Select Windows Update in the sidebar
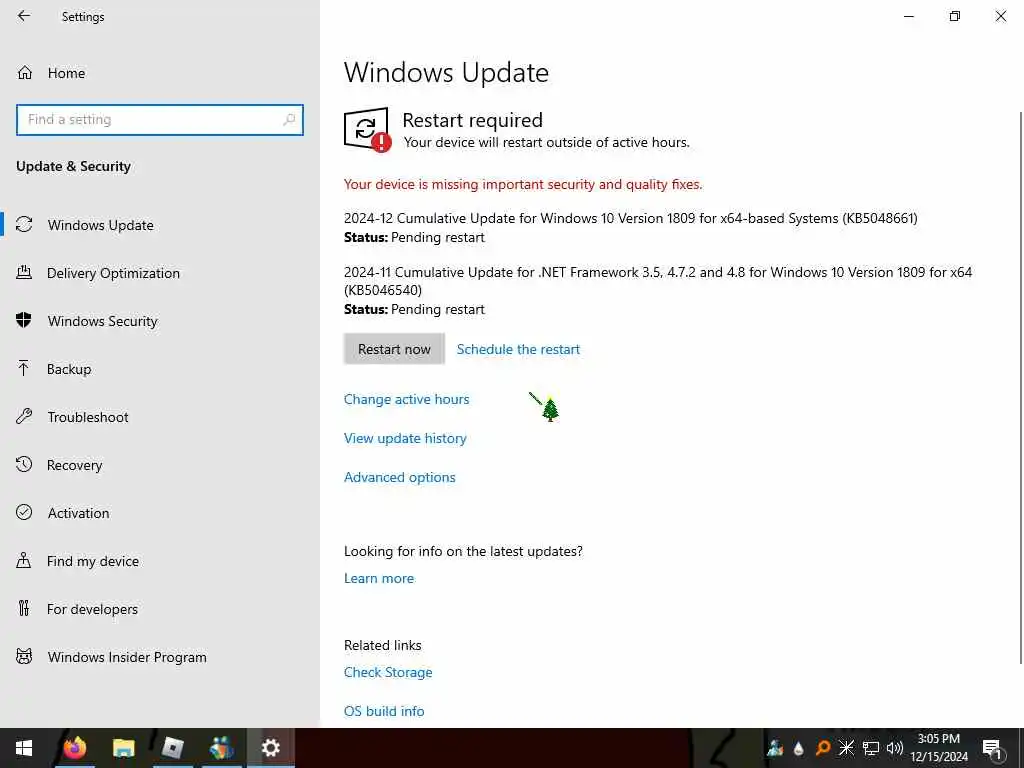This screenshot has height=768, width=1024. [101, 225]
